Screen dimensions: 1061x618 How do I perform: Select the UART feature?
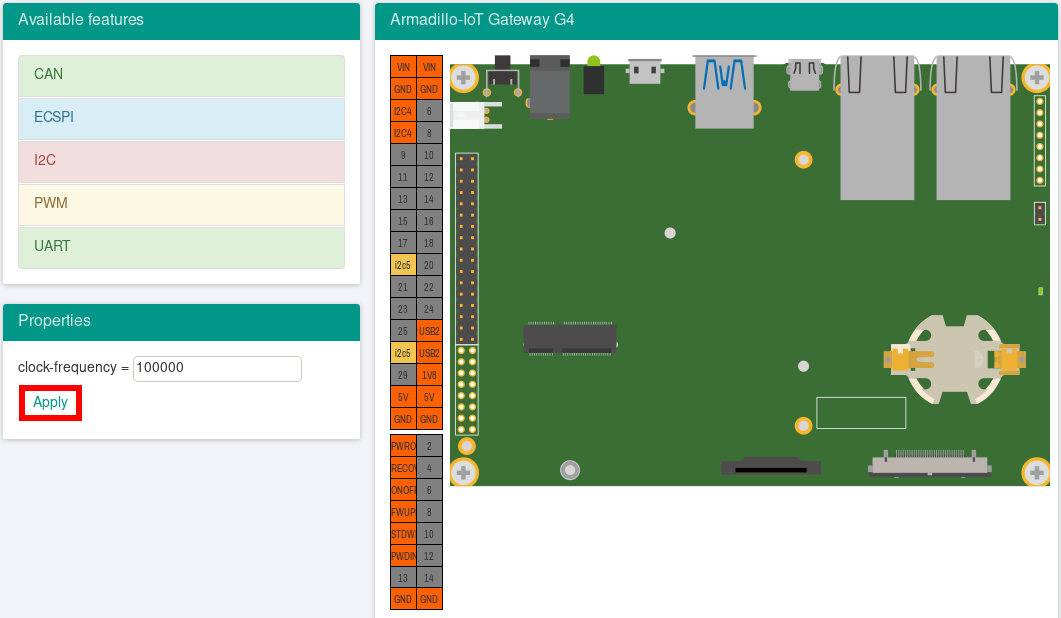pyautogui.click(x=181, y=247)
